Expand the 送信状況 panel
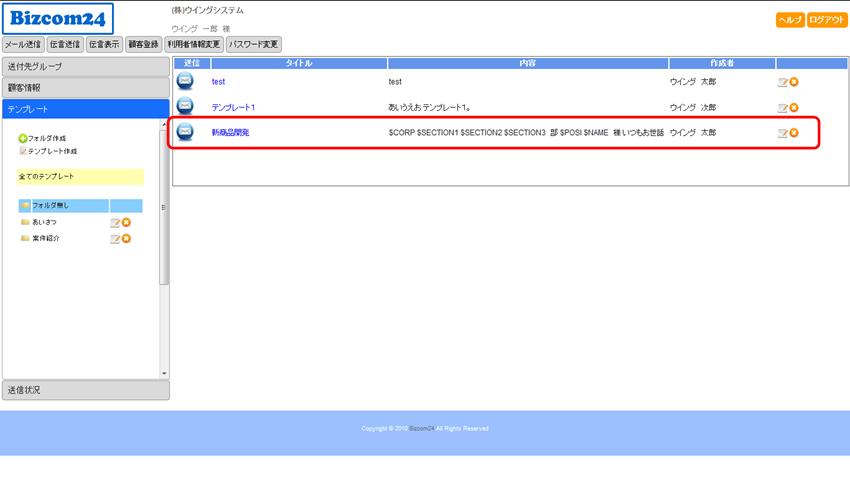Screen dimensions: 850x495 coord(85,390)
